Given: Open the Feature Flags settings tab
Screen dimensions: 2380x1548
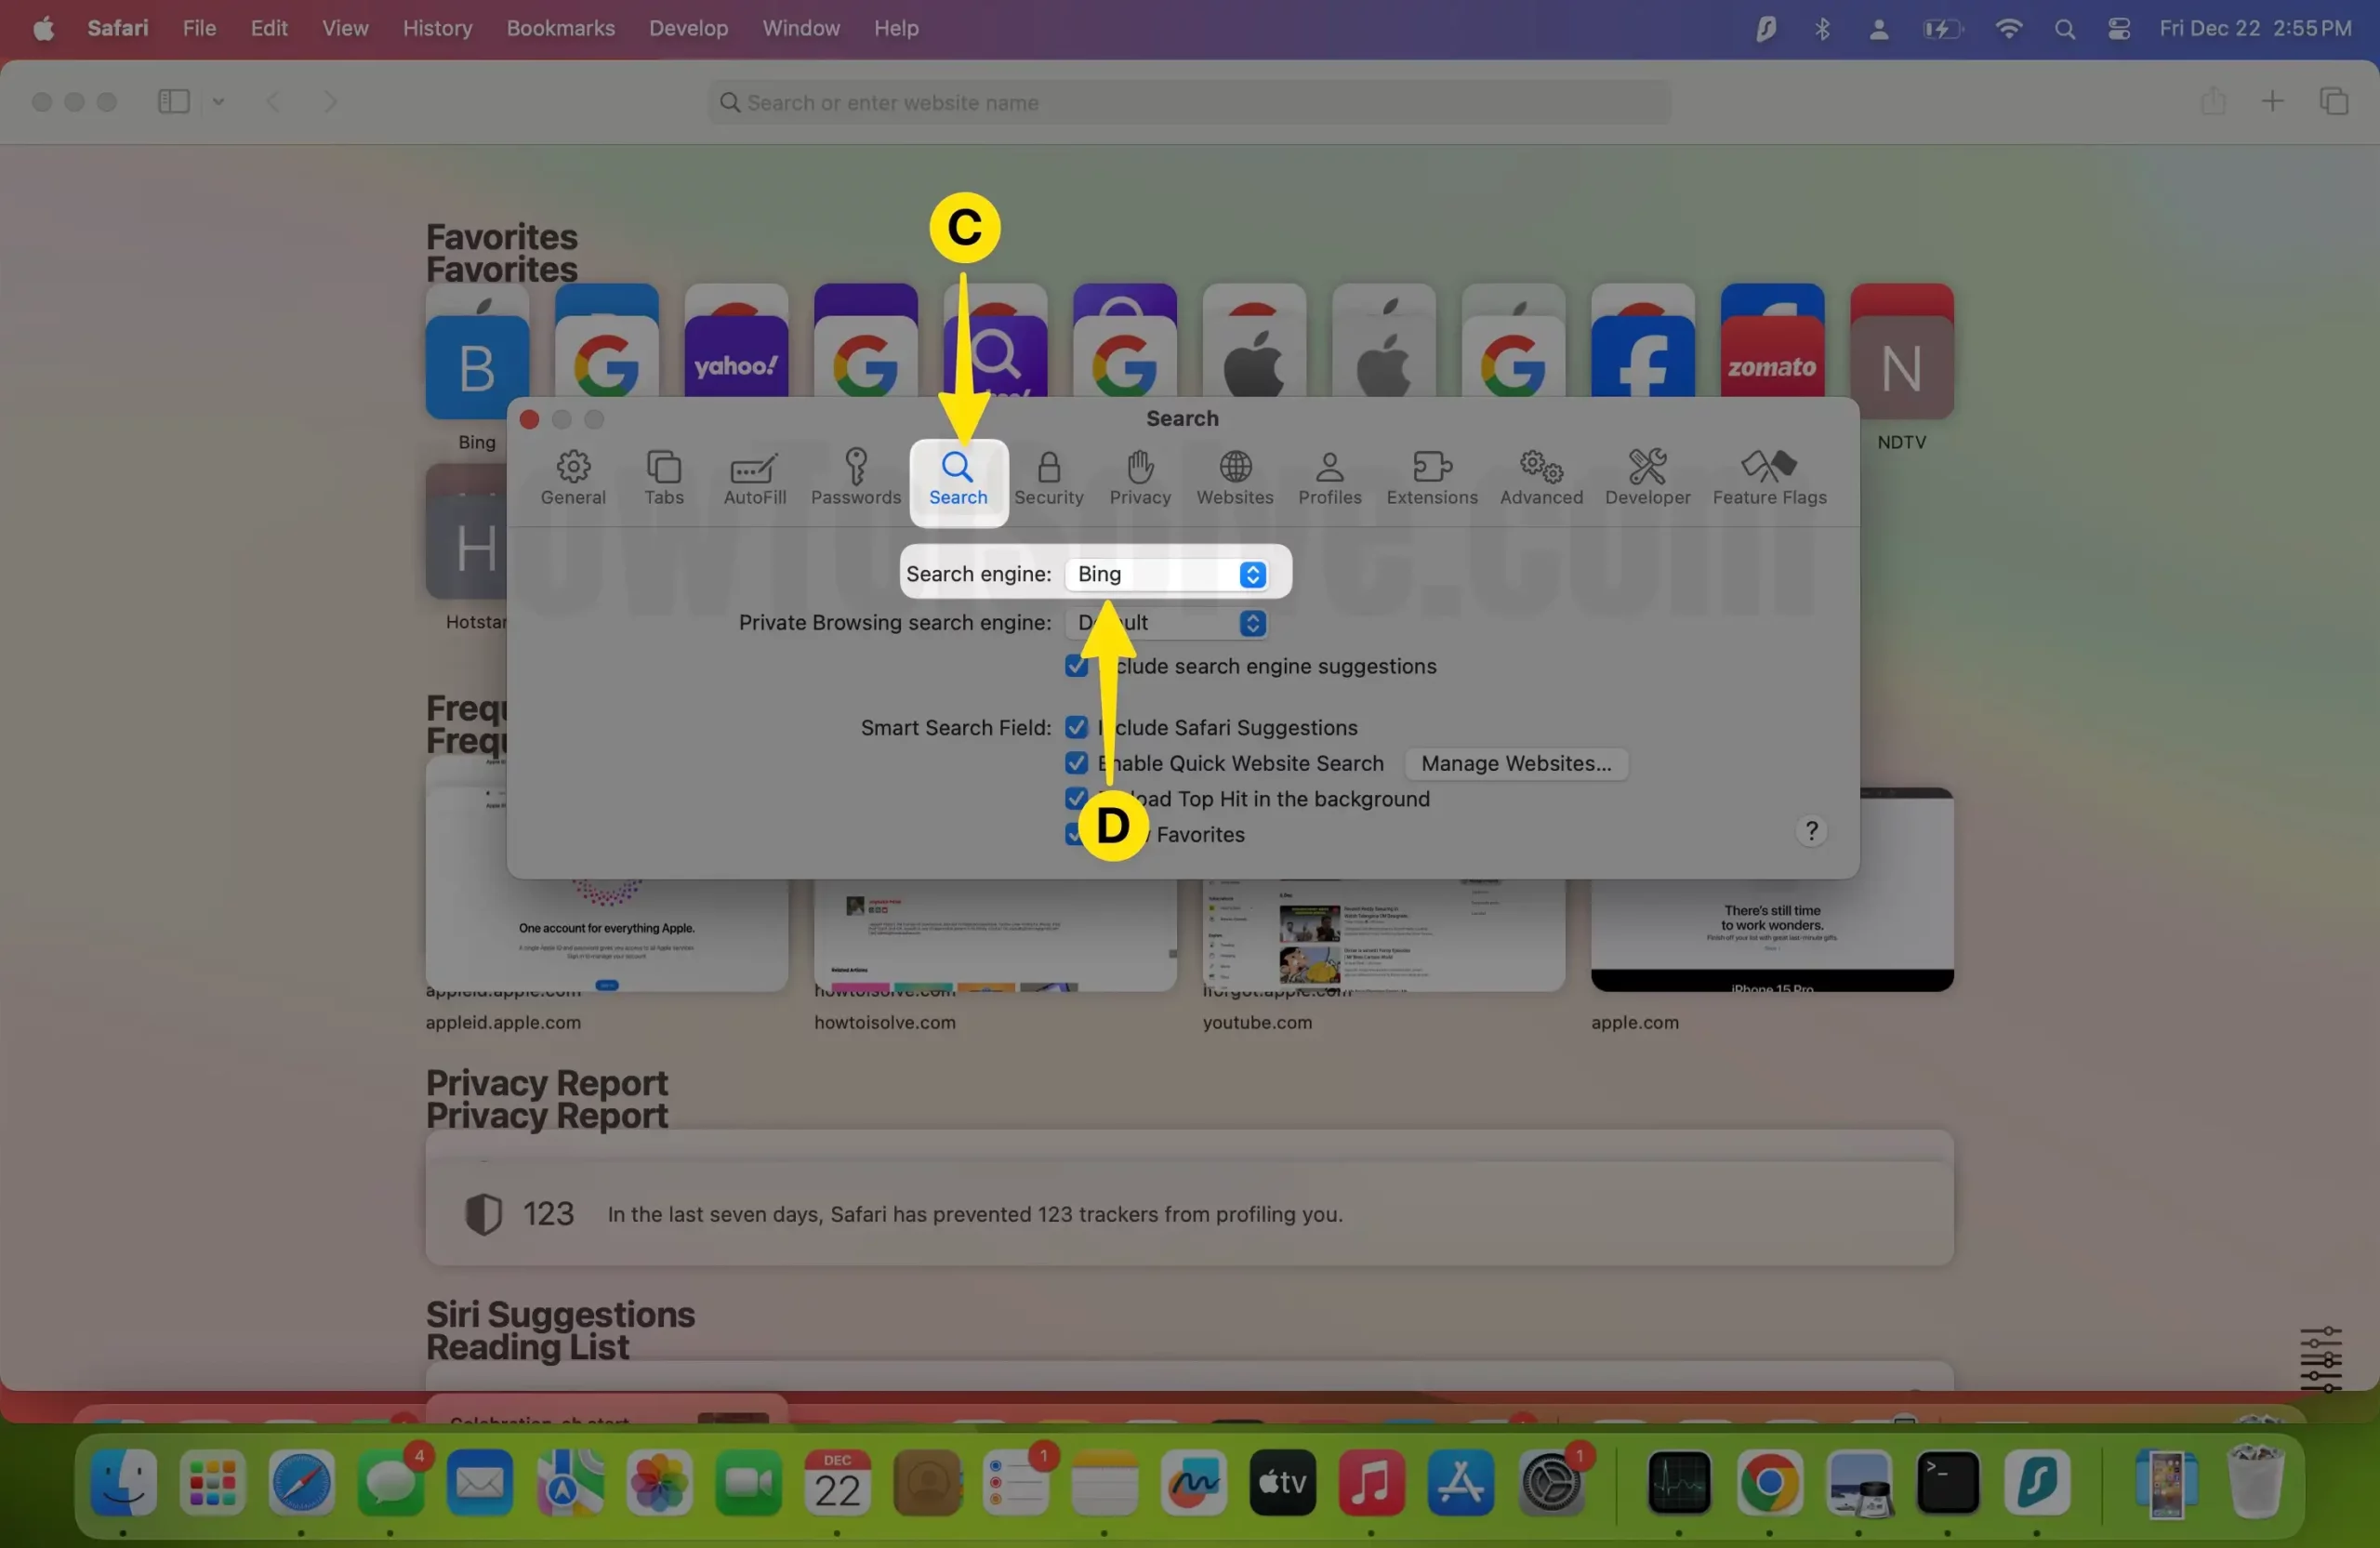Looking at the screenshot, I should (x=1769, y=479).
